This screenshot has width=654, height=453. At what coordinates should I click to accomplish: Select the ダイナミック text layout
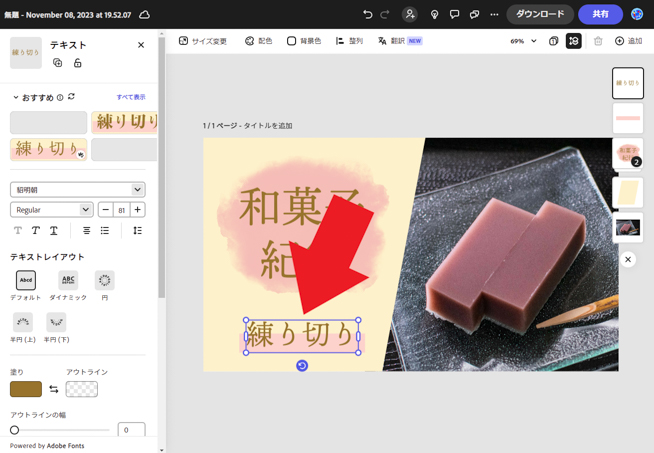(67, 281)
